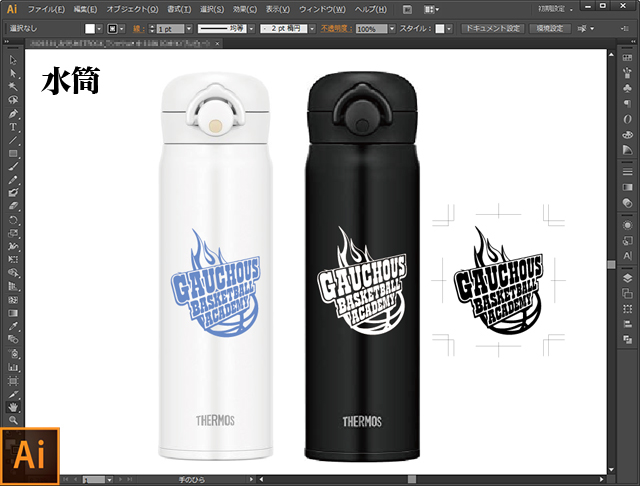Click the white fill color swatch
The image size is (640, 486).
tap(90, 29)
